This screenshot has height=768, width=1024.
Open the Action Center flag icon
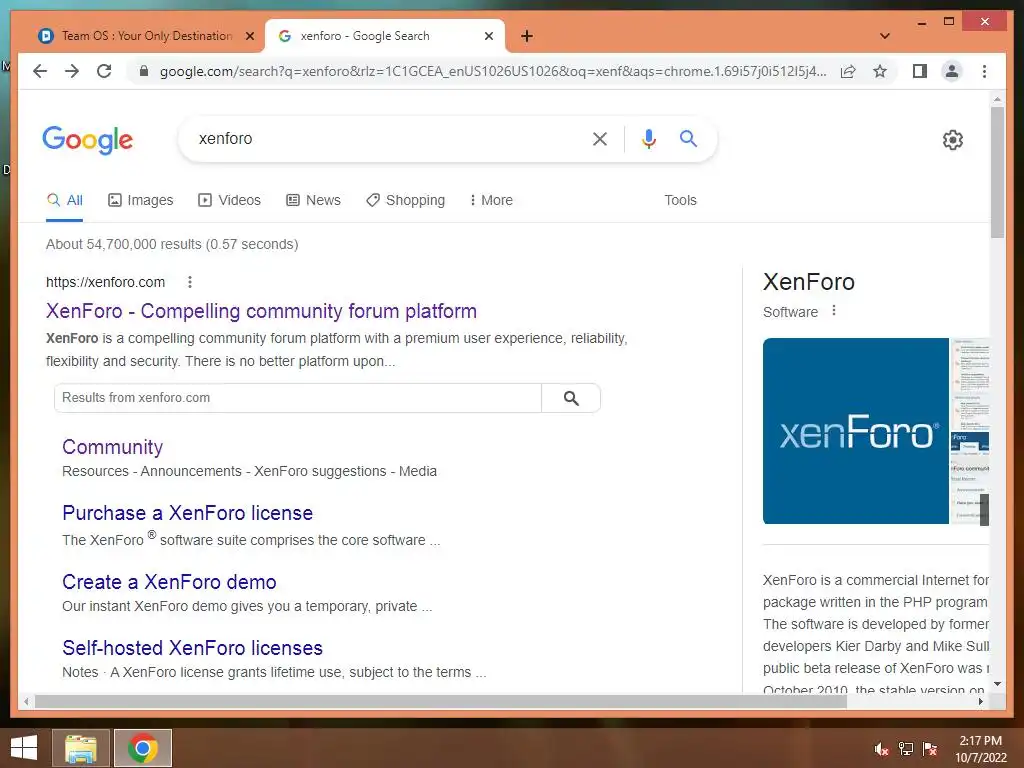tap(930, 749)
